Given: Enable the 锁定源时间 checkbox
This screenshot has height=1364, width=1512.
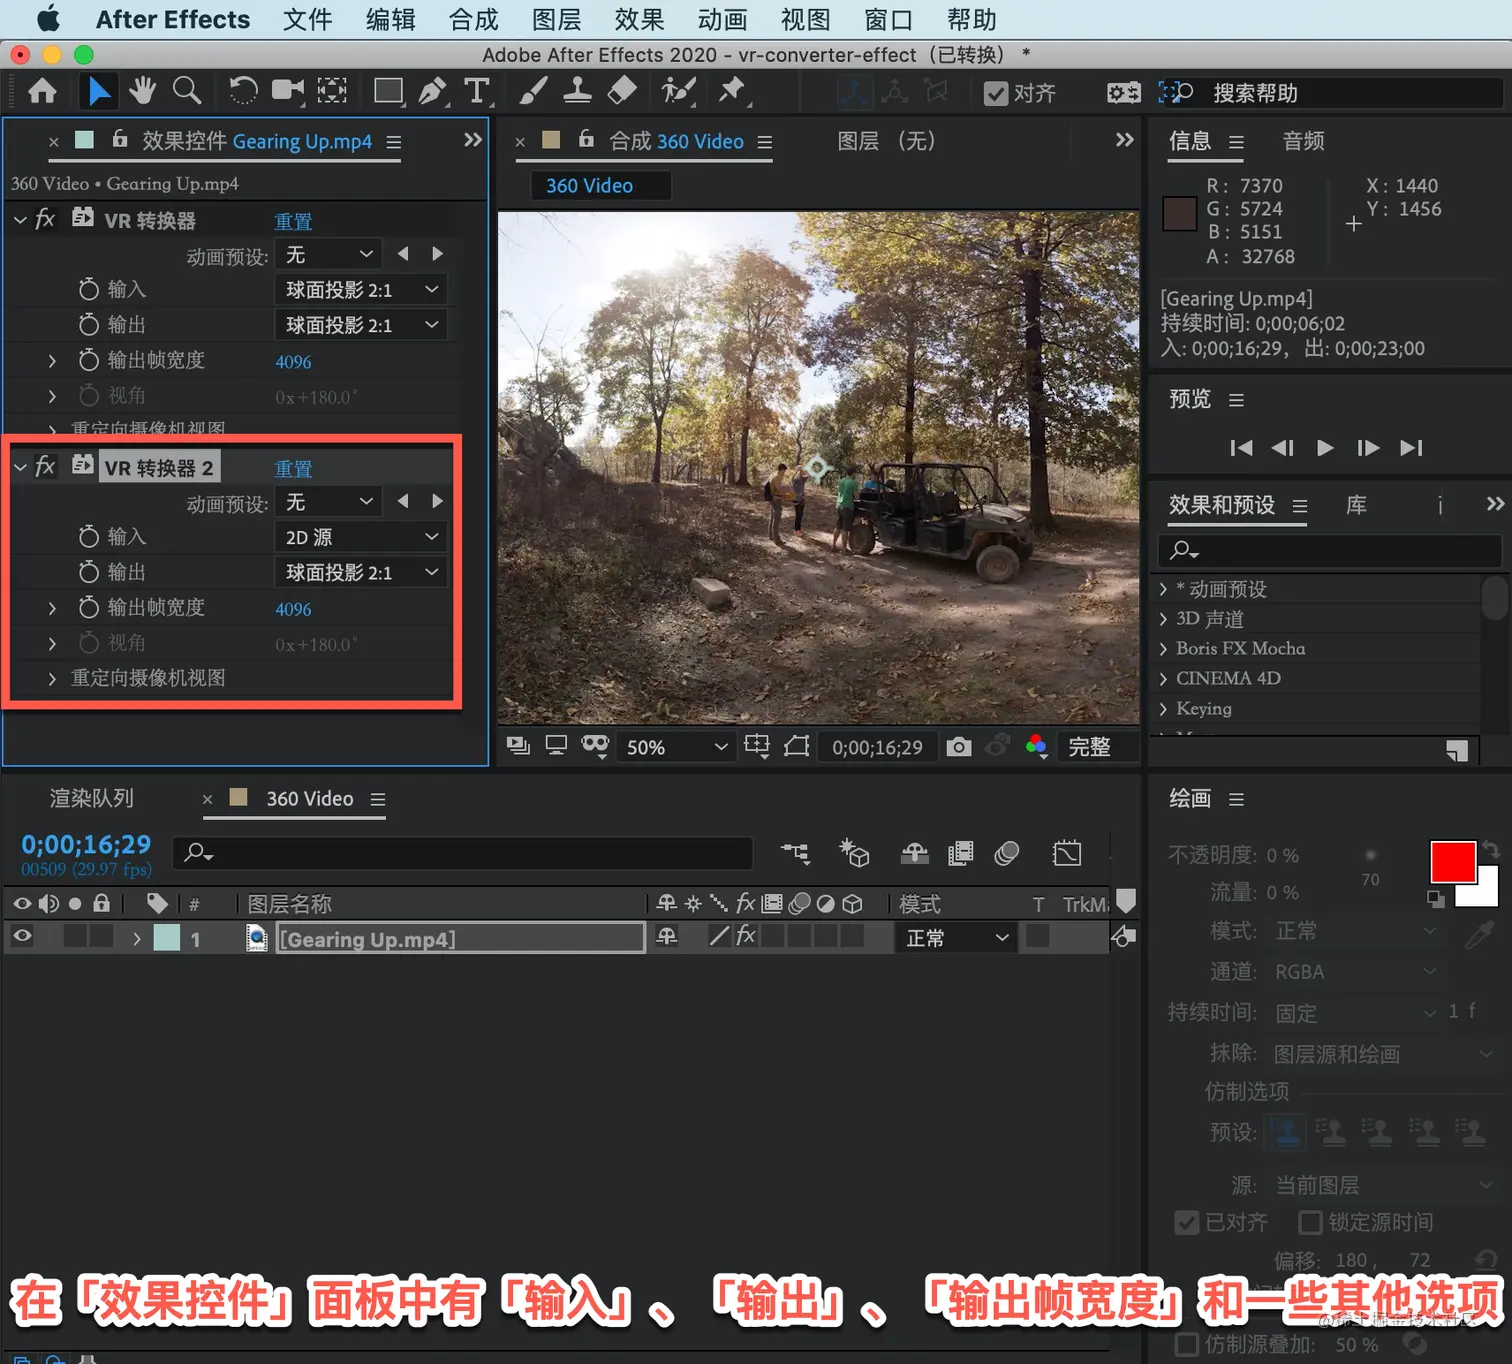Looking at the screenshot, I should [x=1310, y=1222].
